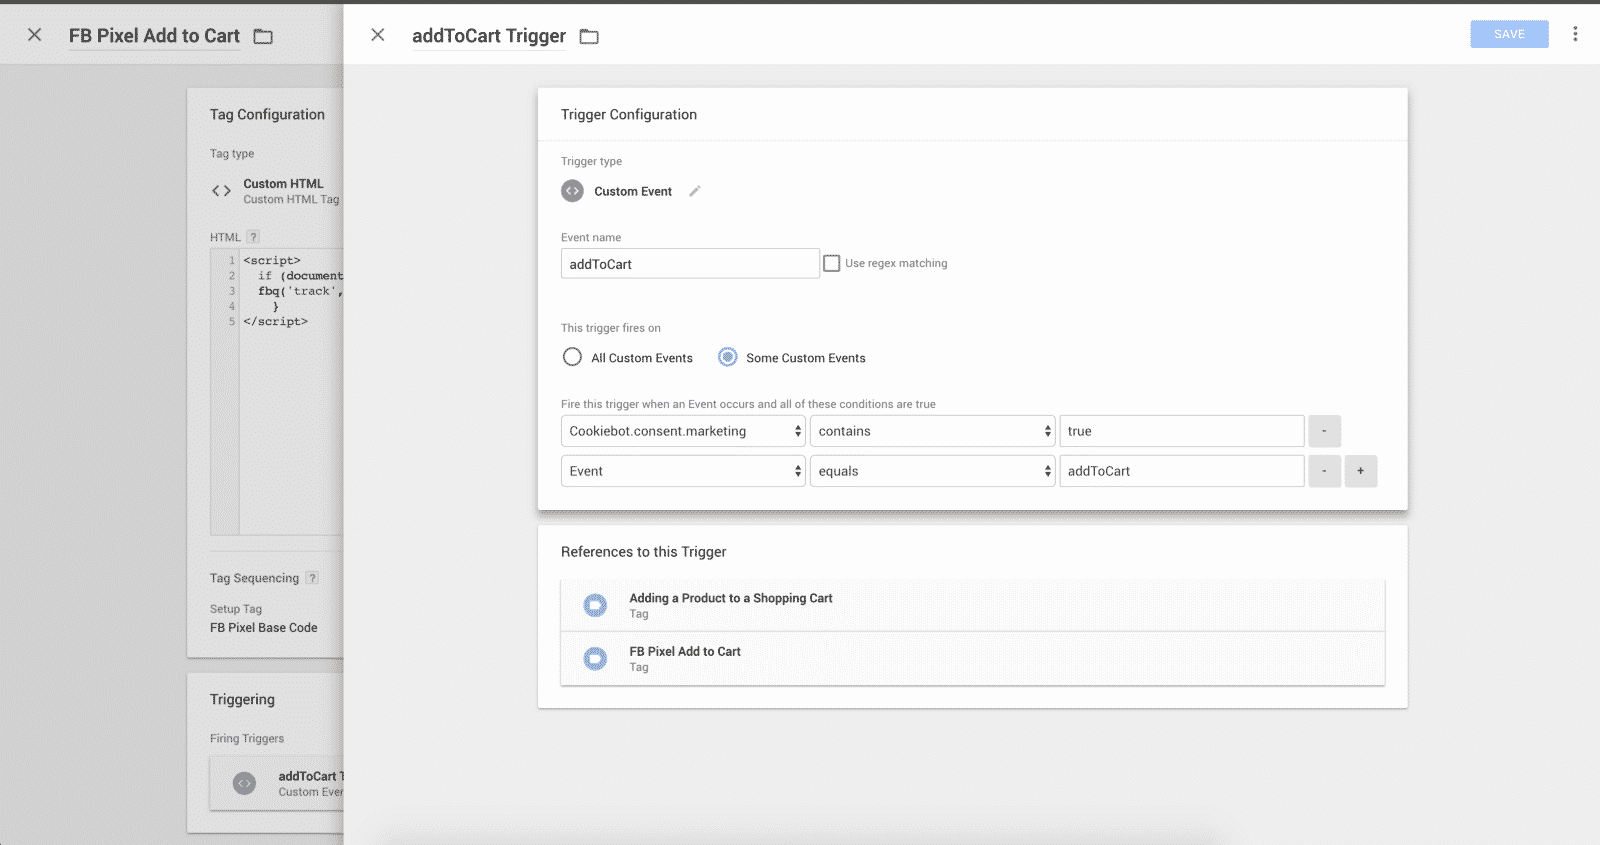Open the Cookiebot.consent.marketing variable dropdown
1600x845 pixels.
(x=683, y=431)
